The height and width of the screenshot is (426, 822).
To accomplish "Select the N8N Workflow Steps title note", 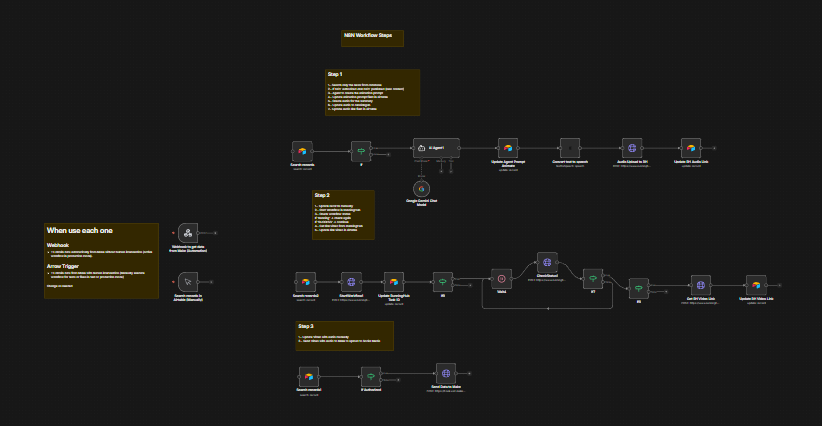I will point(372,38).
